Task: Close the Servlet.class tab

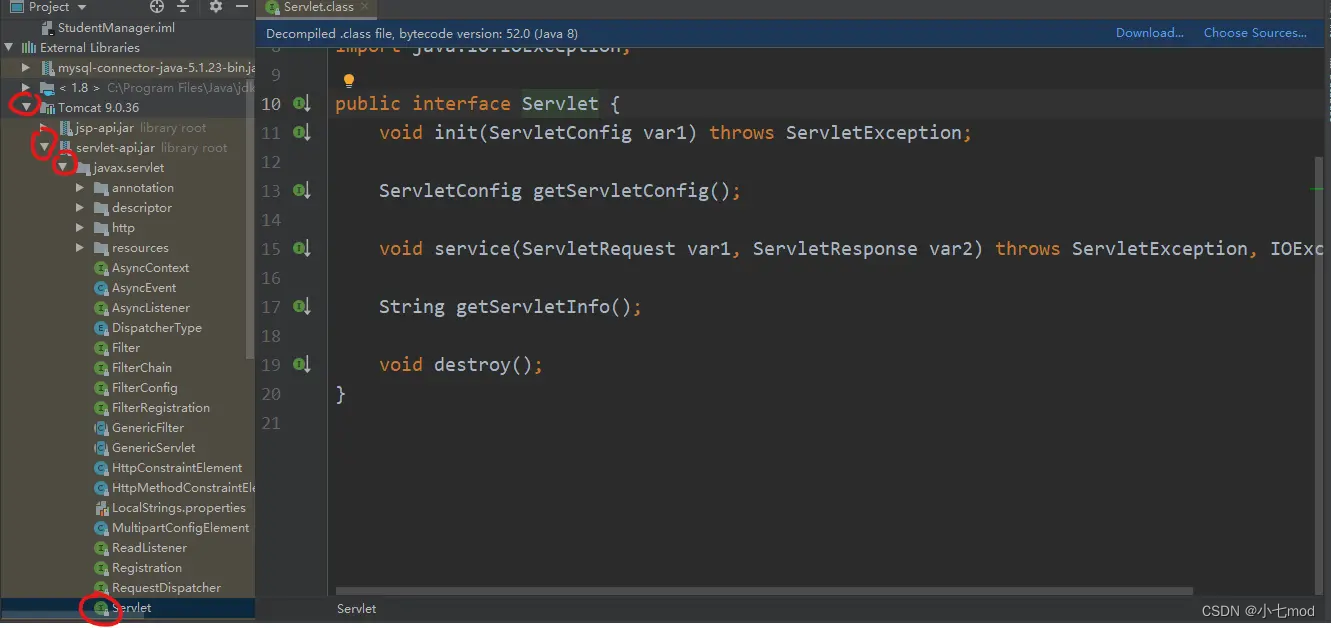Action: coord(364,8)
